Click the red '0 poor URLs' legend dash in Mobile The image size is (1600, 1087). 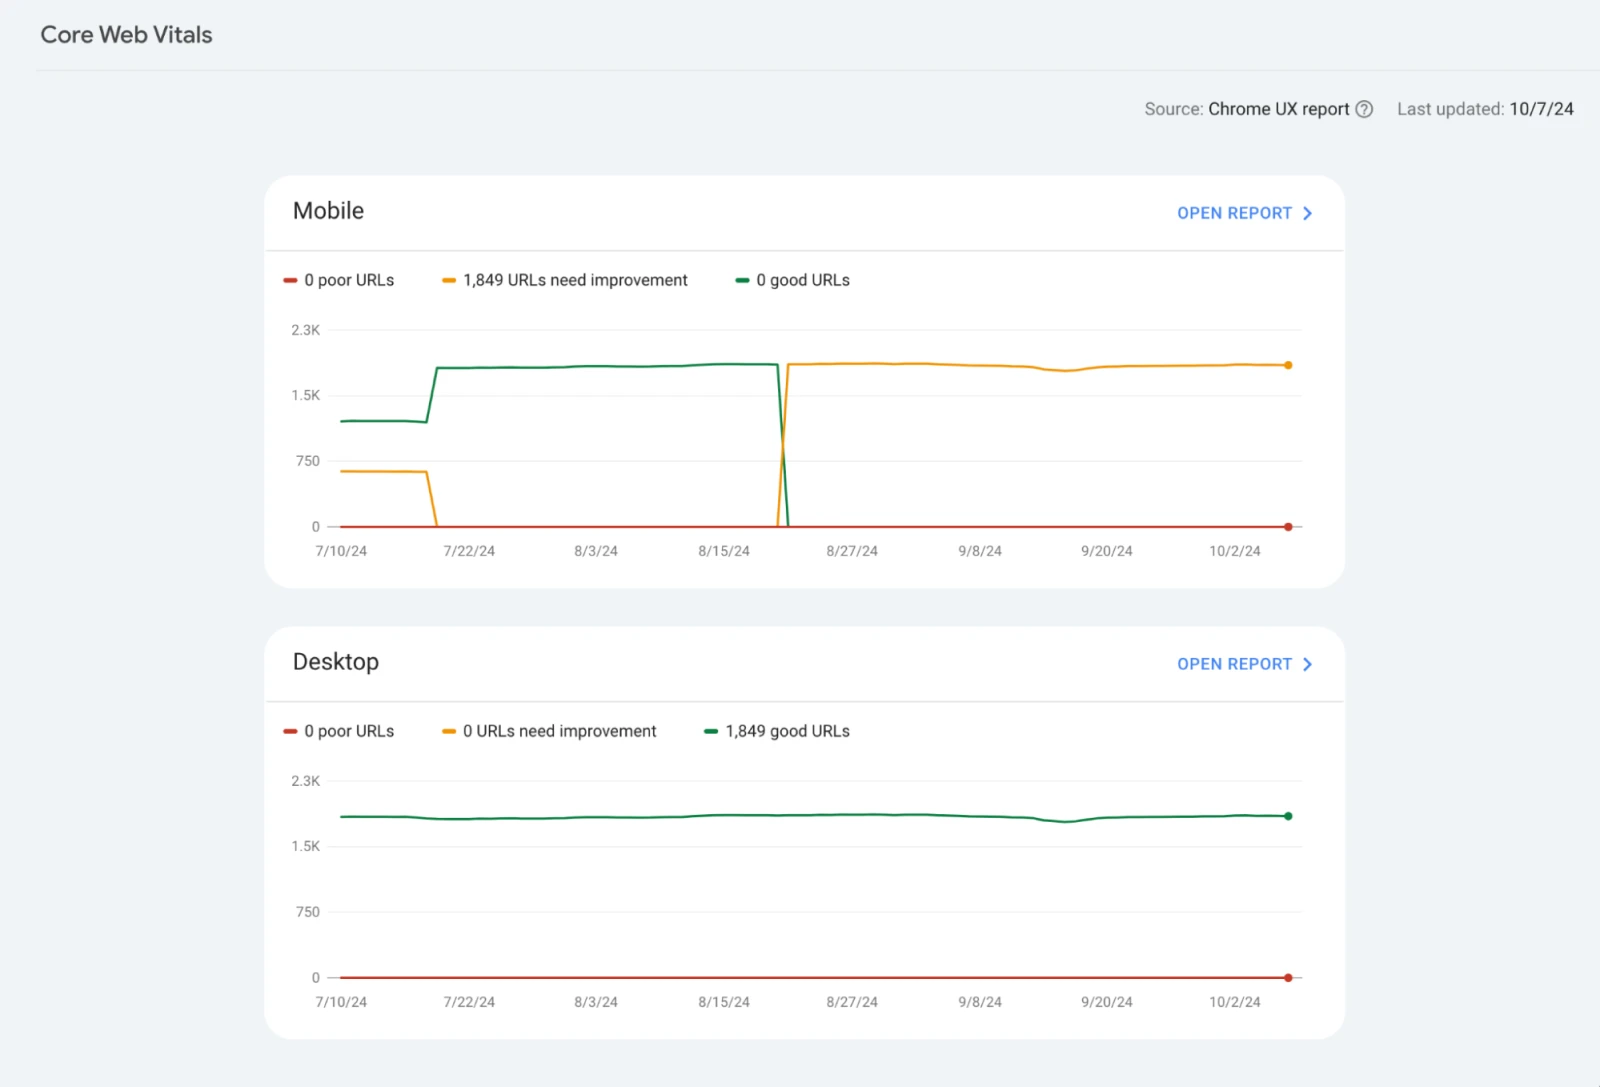290,281
